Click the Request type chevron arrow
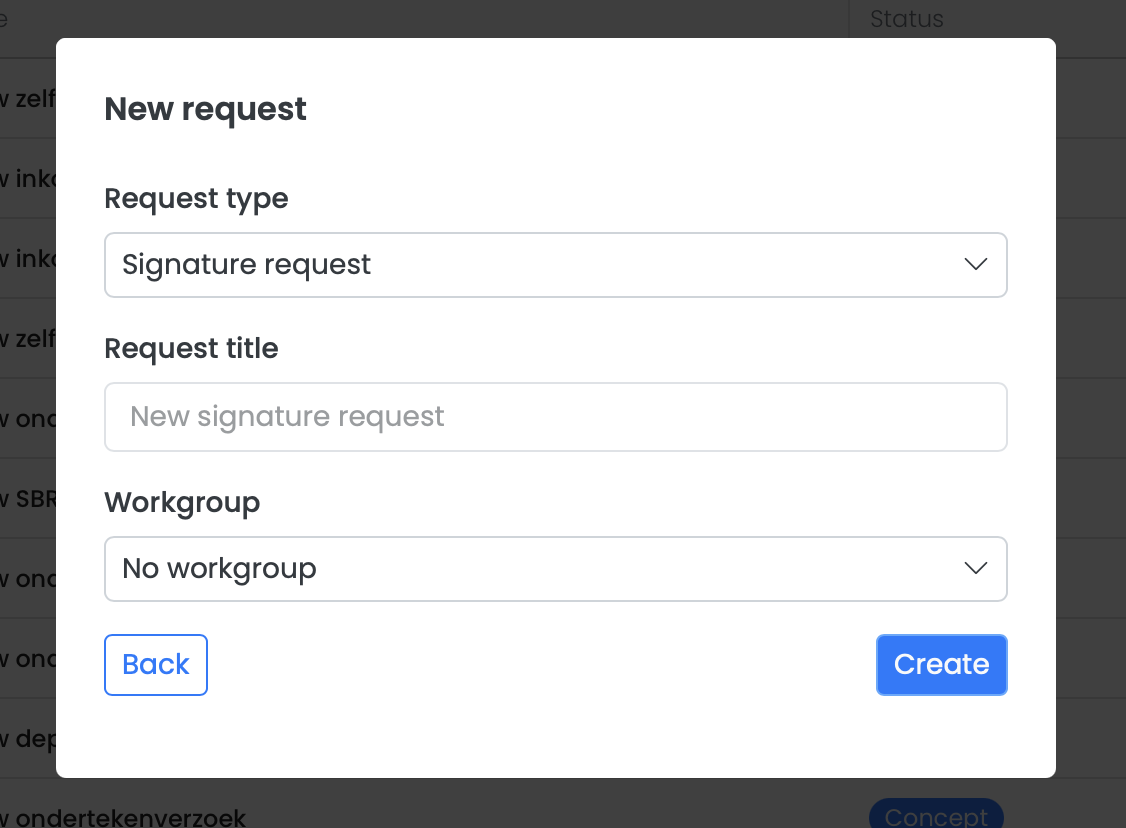This screenshot has height=828, width=1126. [x=975, y=265]
